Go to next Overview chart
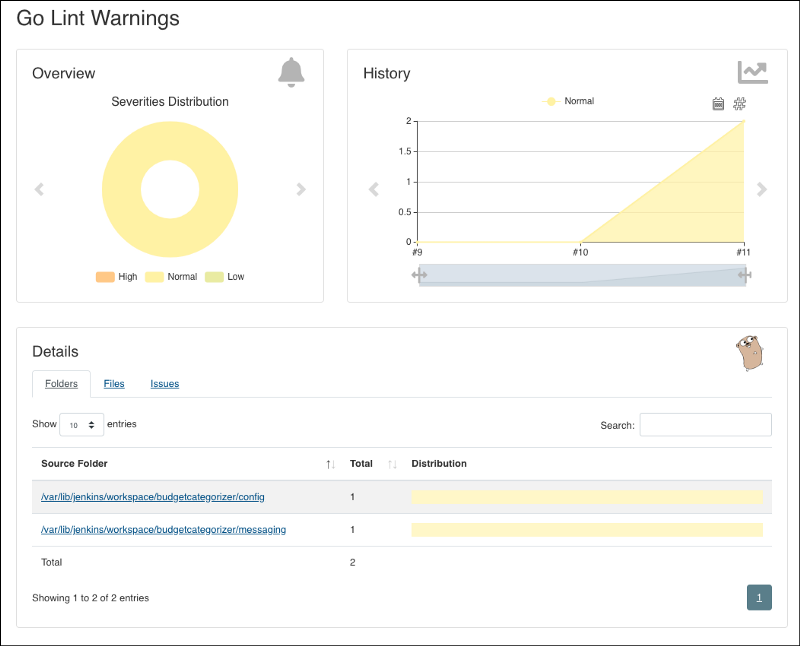This screenshot has width=800, height=646. coord(301,189)
